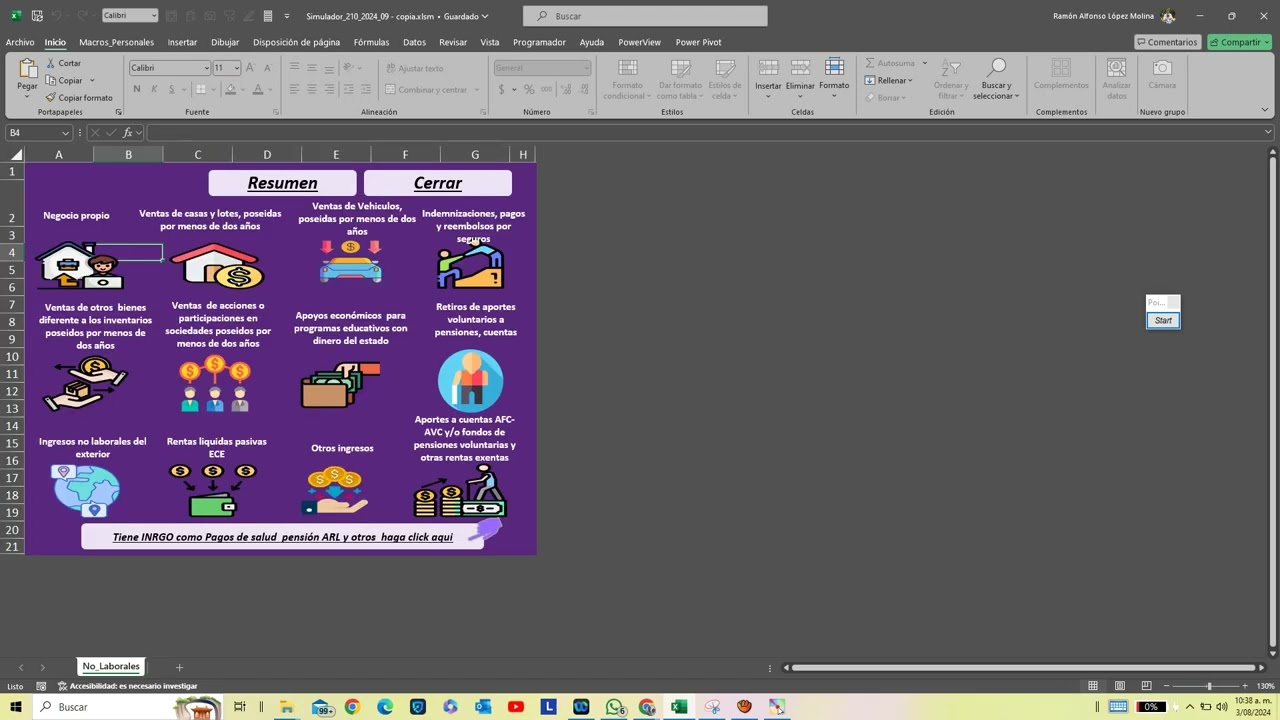Screen dimensions: 1280x720
Task: Expand the Pegar options arrow
Action: [28, 97]
